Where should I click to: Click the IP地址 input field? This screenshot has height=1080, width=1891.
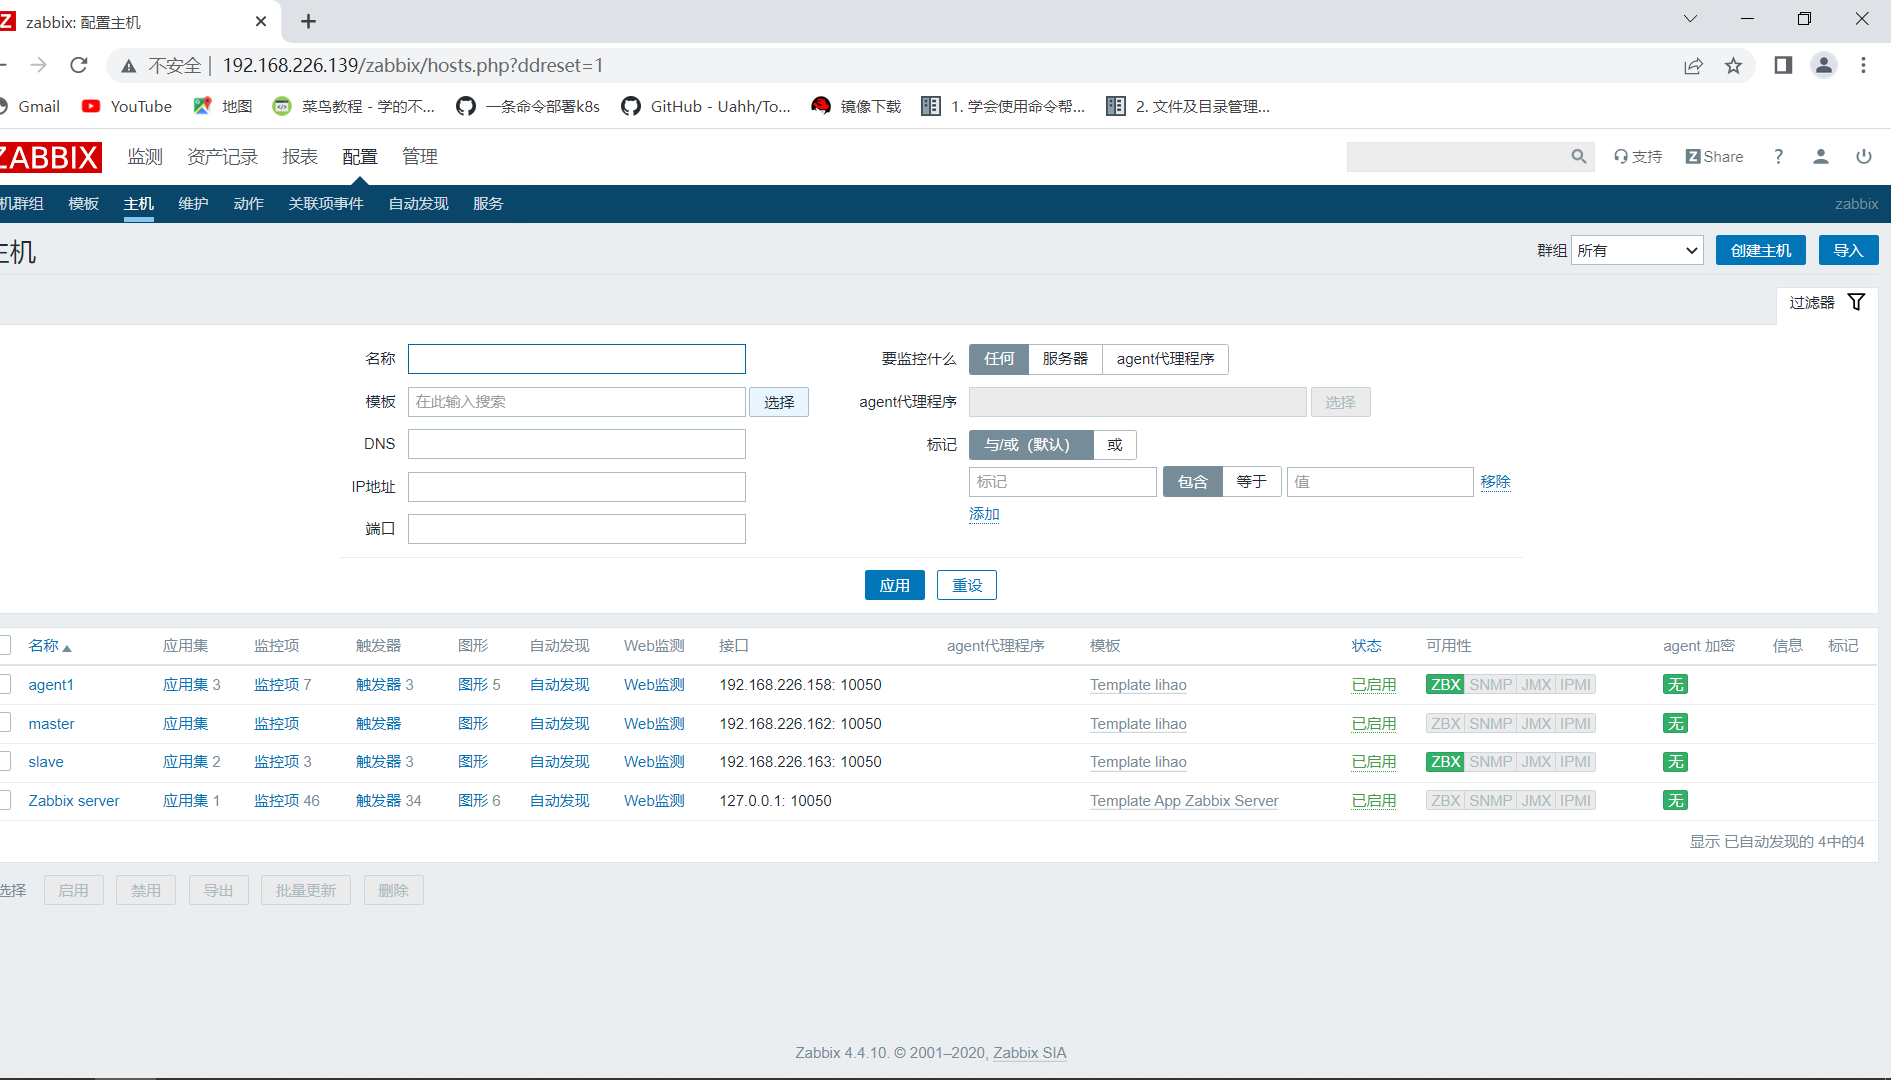pyautogui.click(x=577, y=487)
